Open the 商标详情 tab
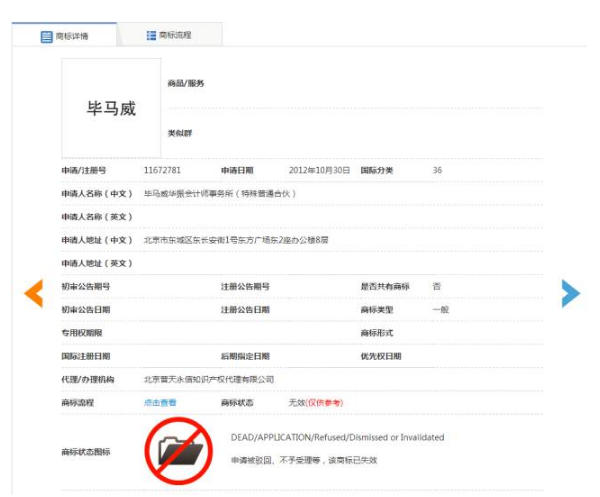 [x=64, y=35]
